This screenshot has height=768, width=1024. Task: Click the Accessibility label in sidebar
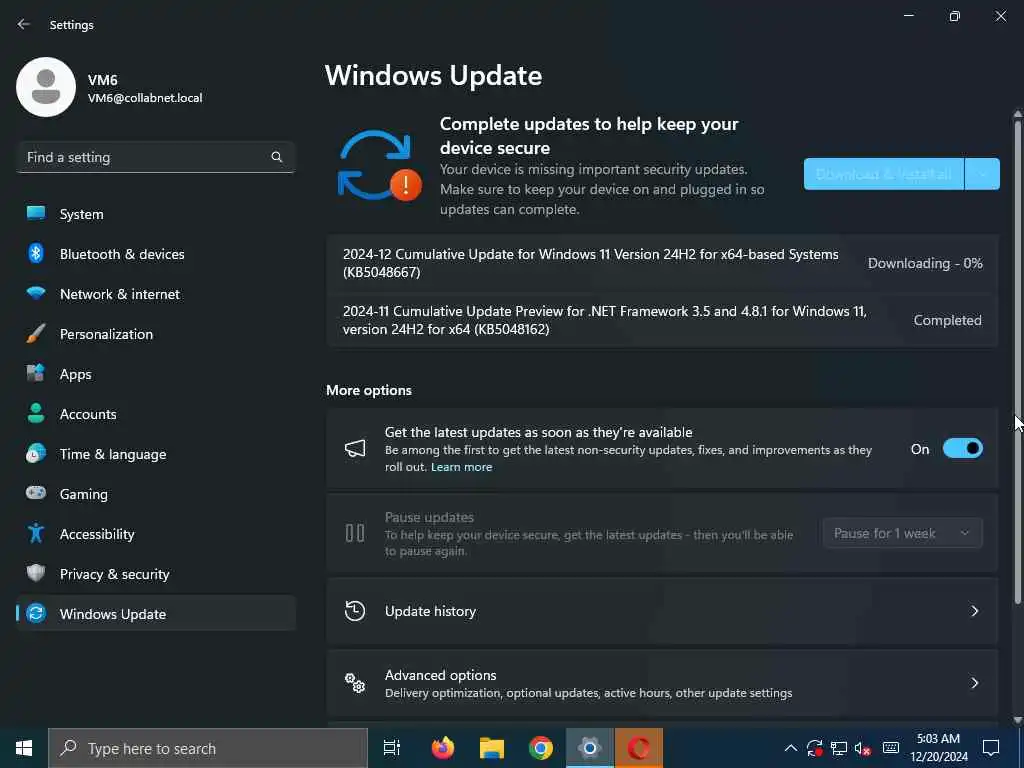97,534
